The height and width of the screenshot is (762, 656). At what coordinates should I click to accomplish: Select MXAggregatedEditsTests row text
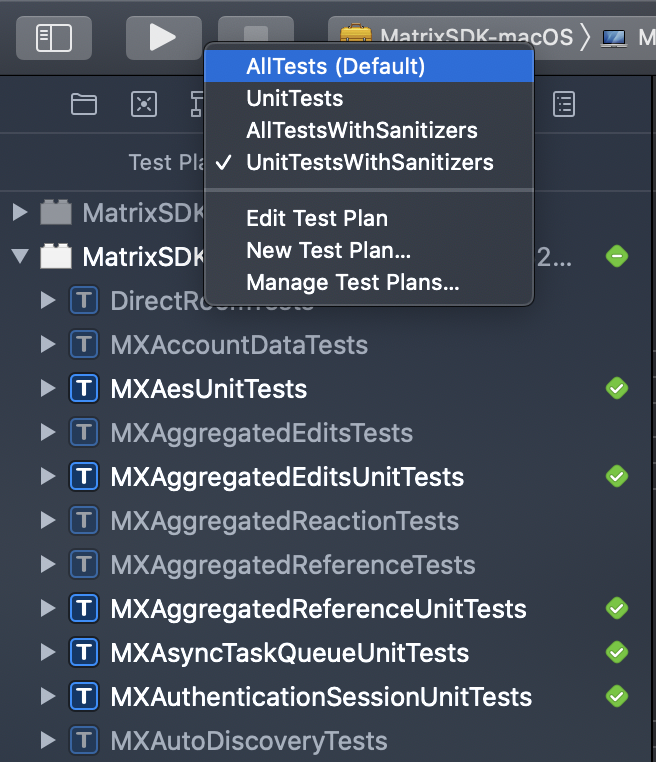click(x=262, y=433)
